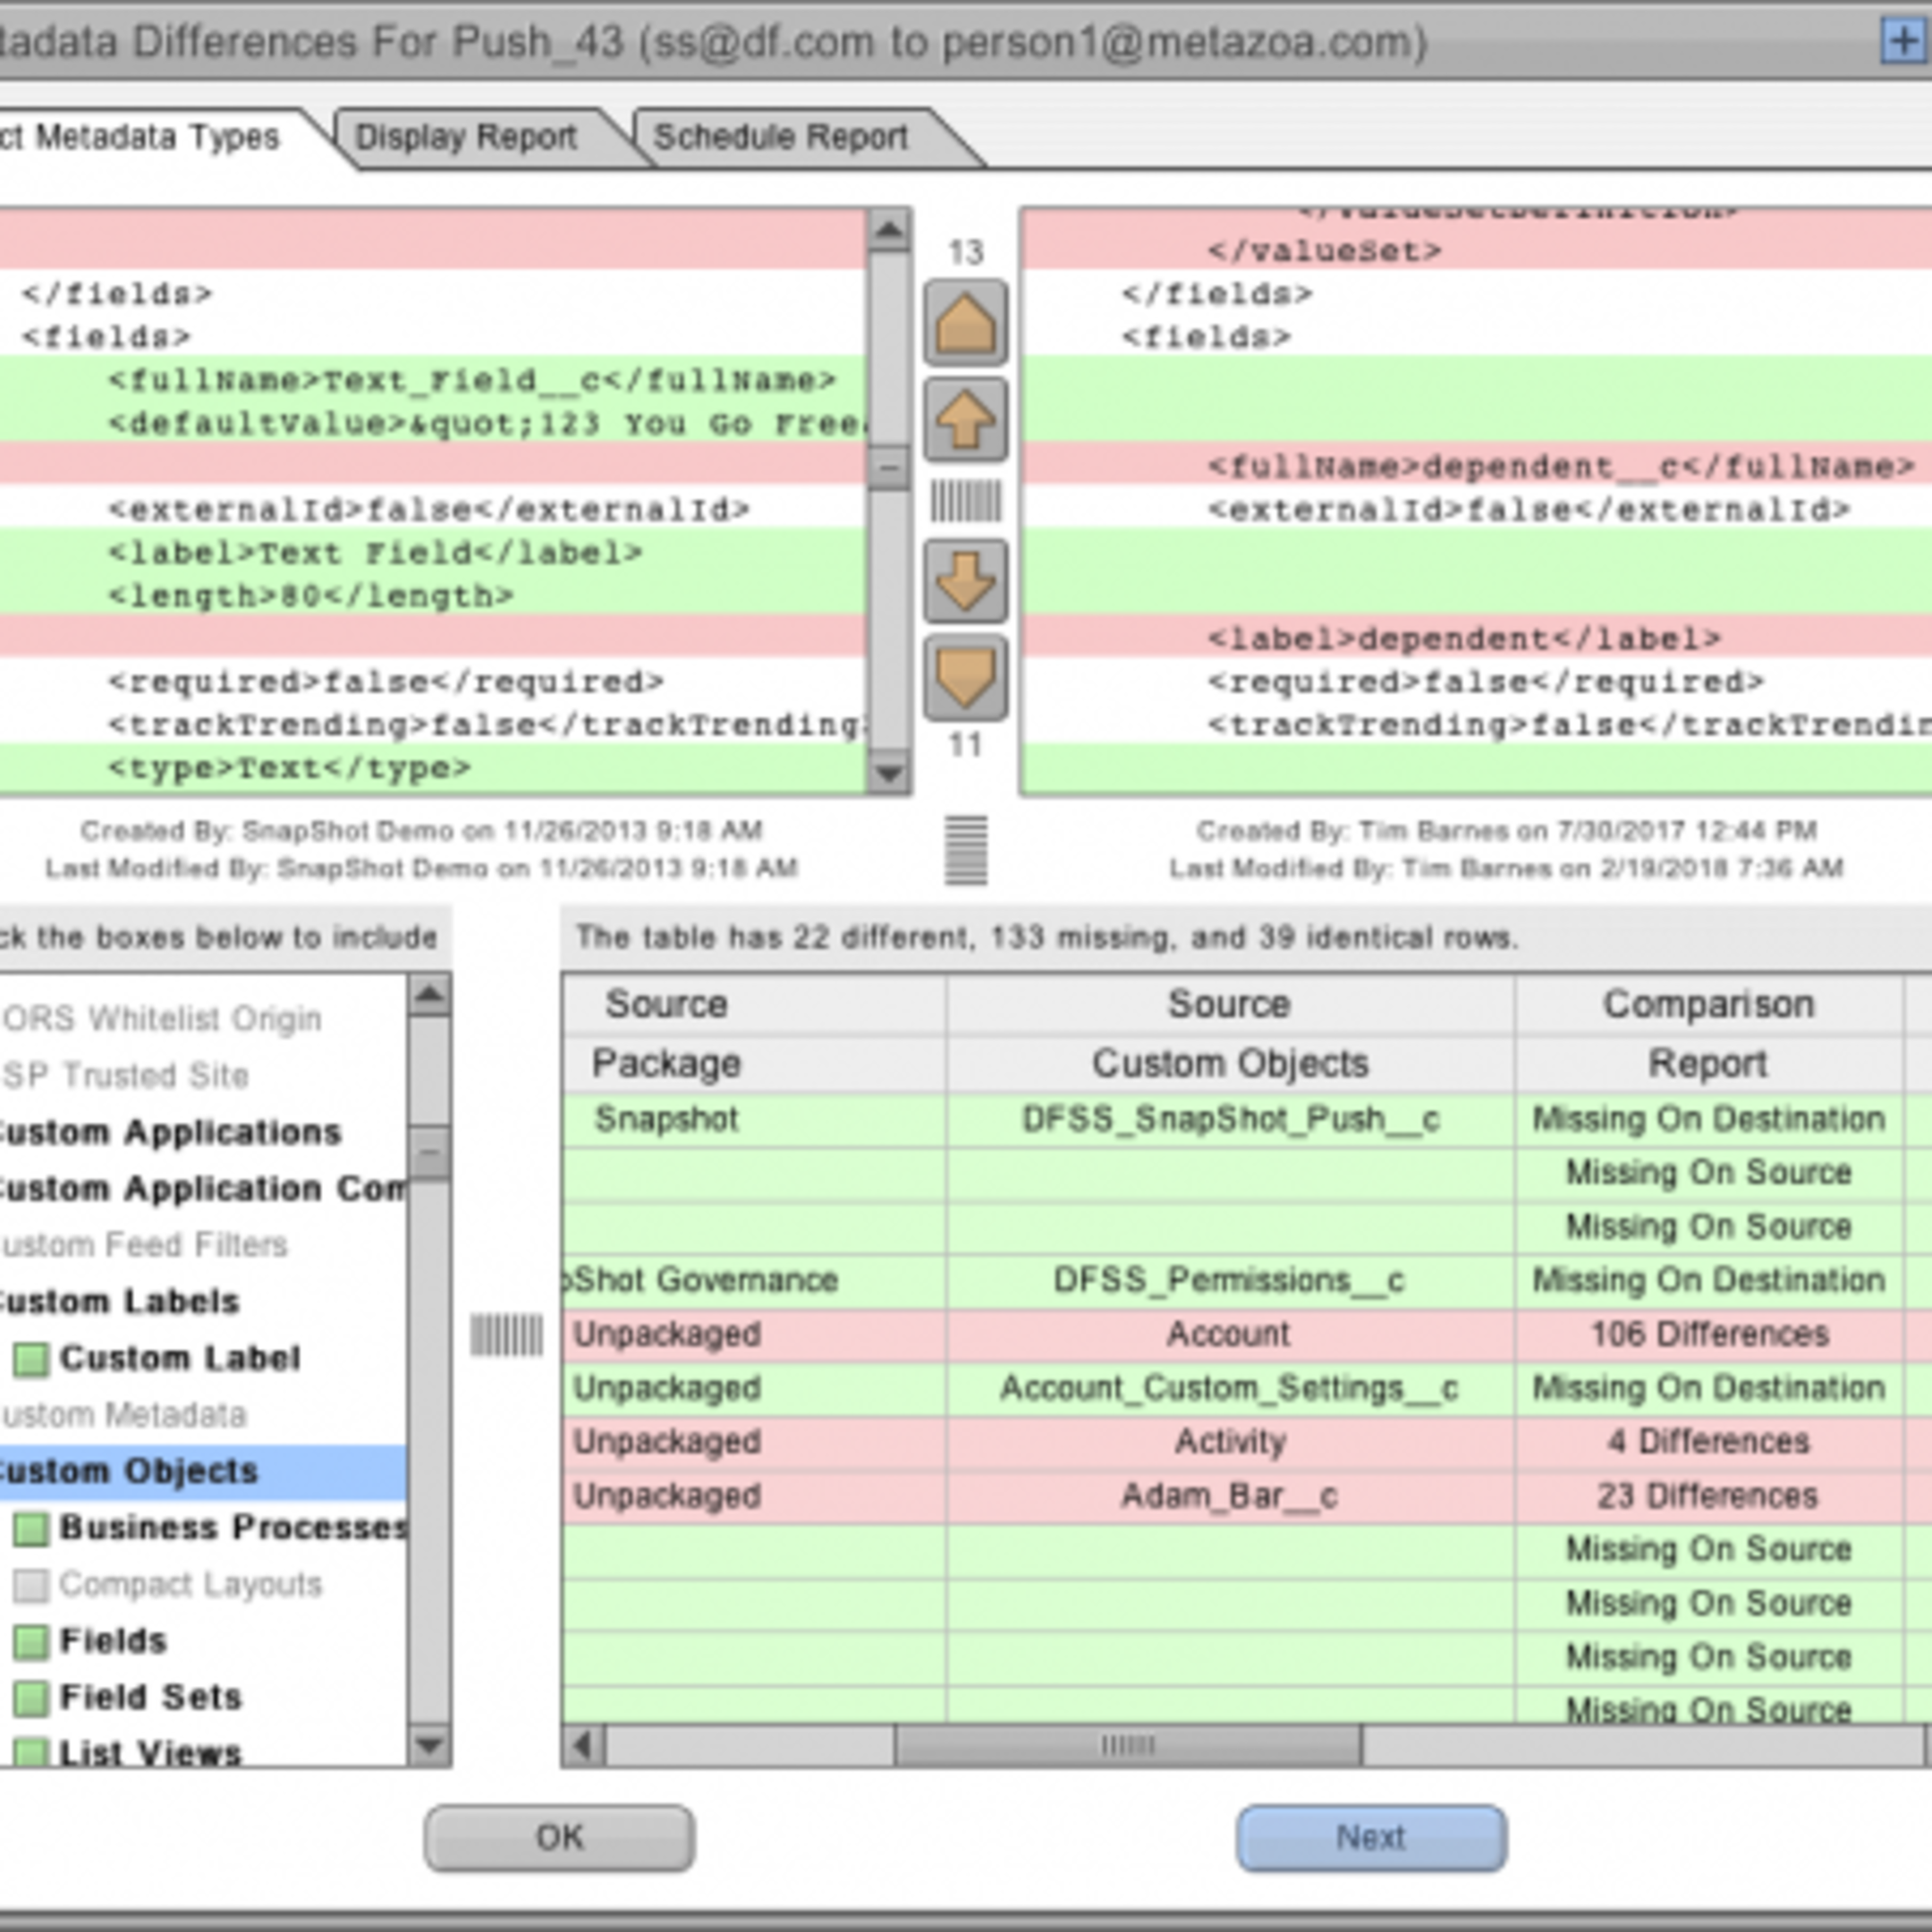The width and height of the screenshot is (1932, 1932).
Task: Toggle the Fields checkbox
Action: (31, 1641)
